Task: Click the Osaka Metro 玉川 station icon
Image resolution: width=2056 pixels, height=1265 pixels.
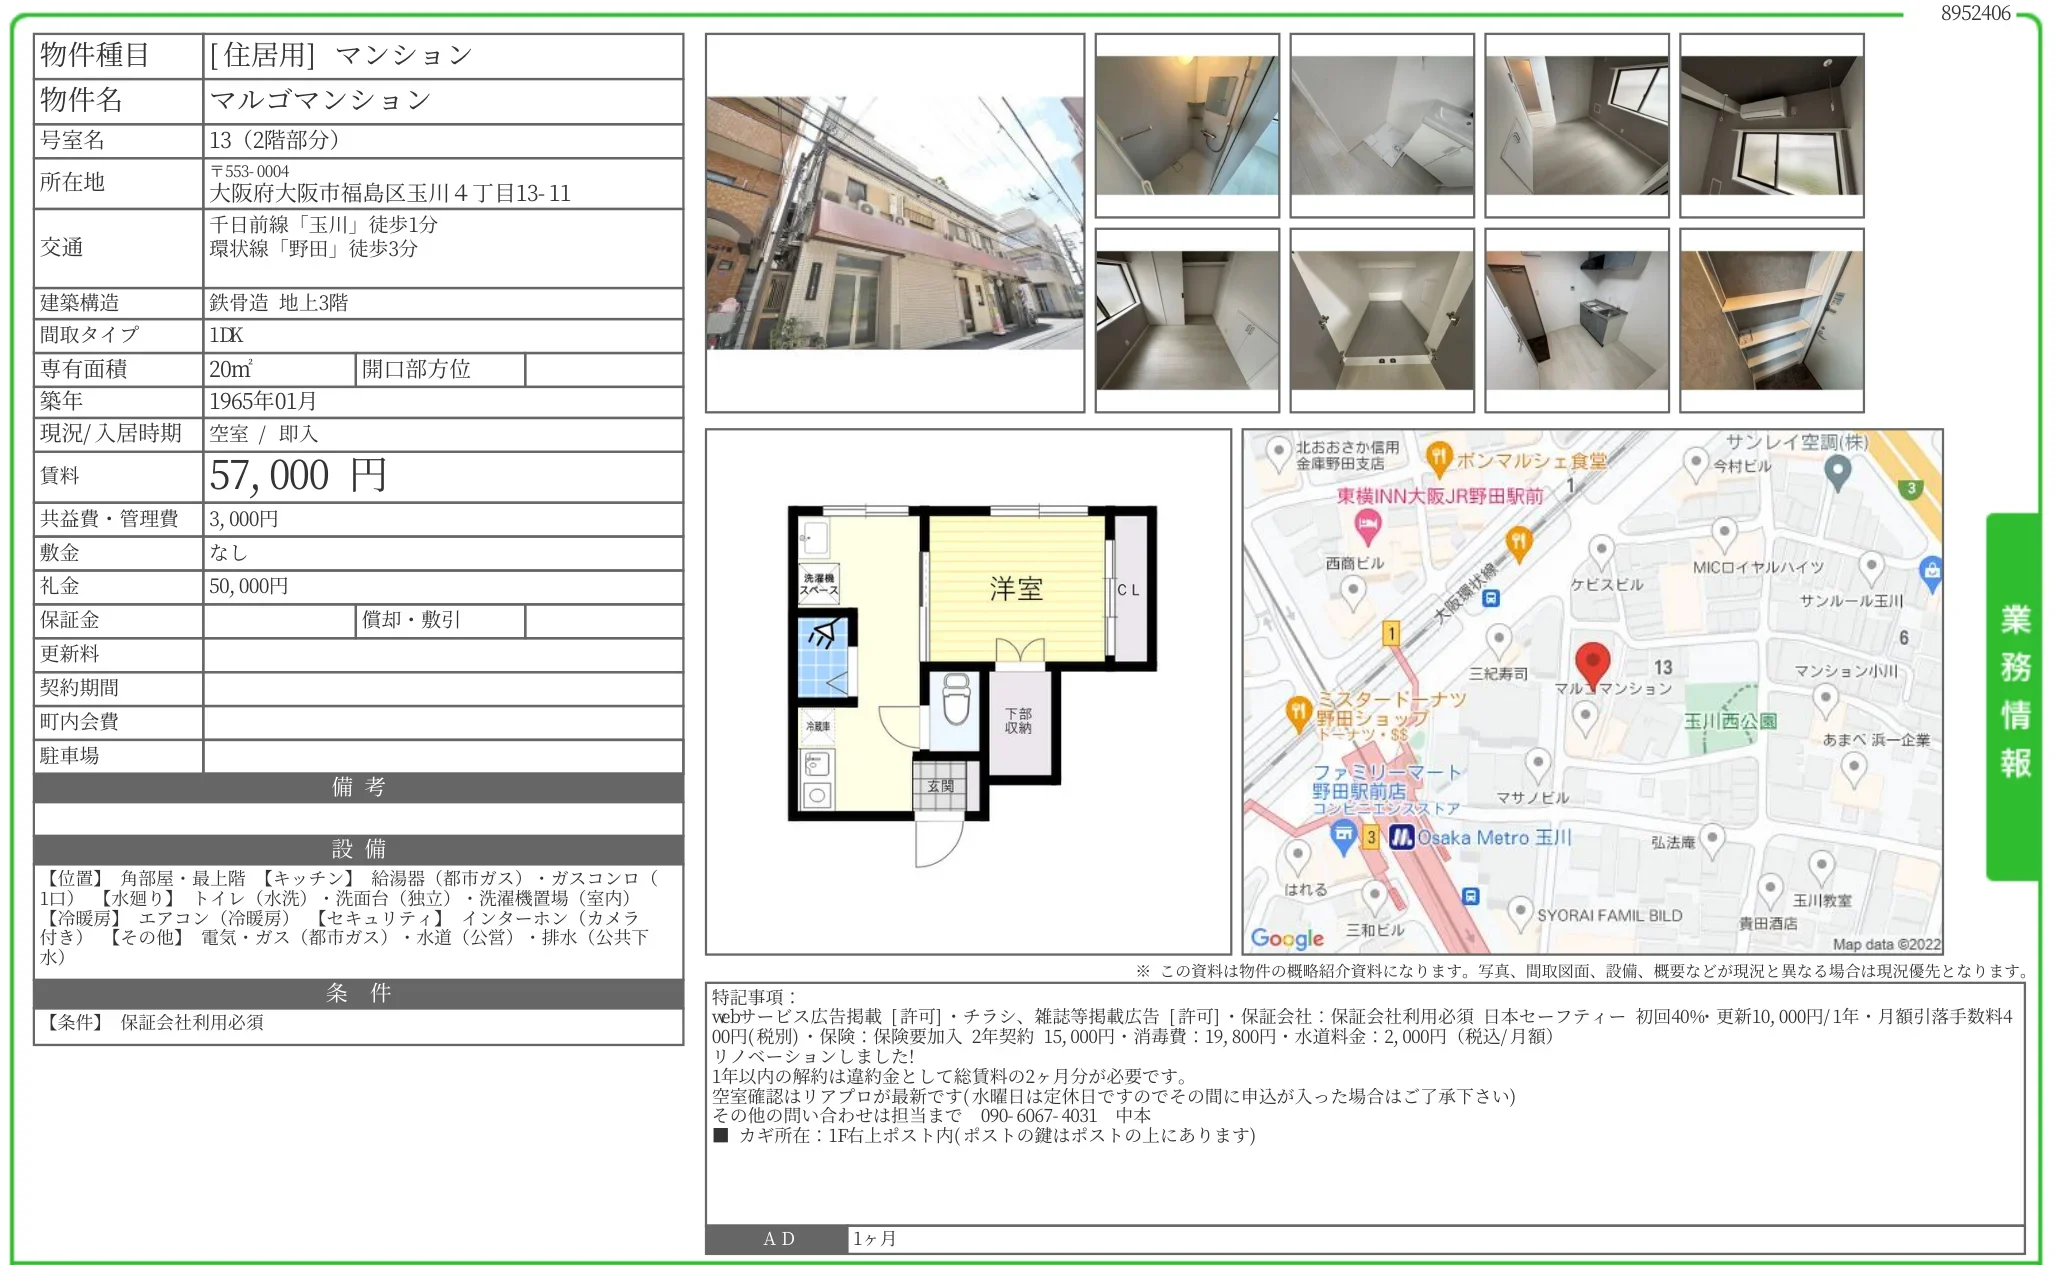Action: point(1402,837)
